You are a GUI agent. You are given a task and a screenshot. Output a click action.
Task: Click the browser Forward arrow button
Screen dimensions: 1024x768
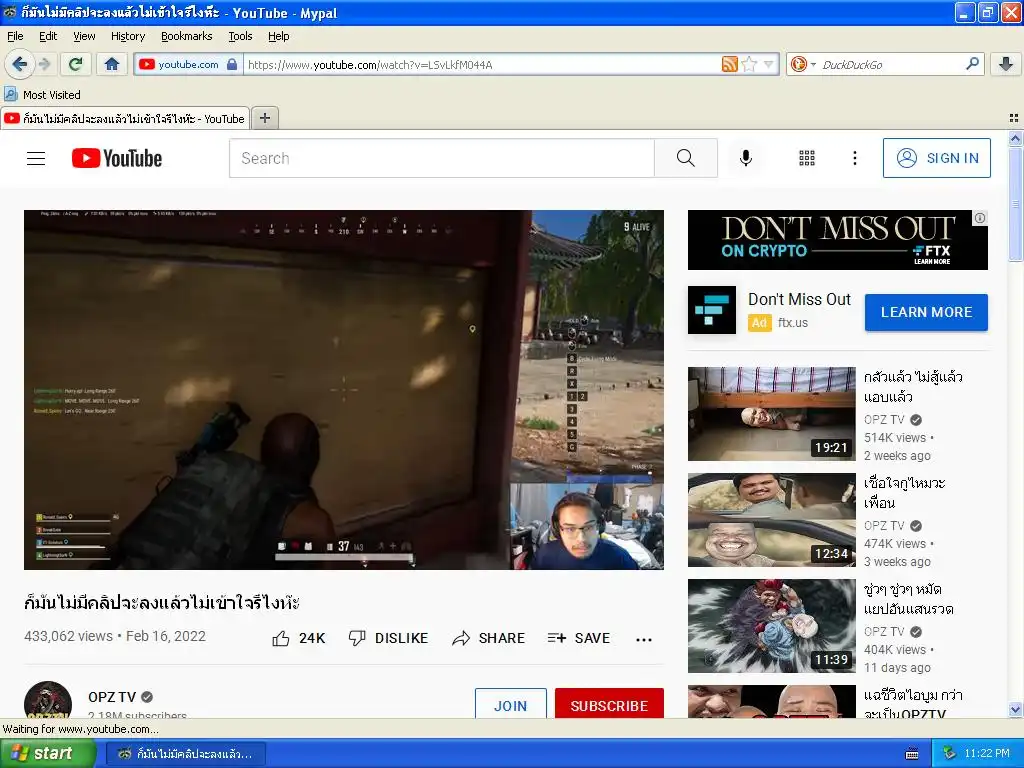[44, 64]
